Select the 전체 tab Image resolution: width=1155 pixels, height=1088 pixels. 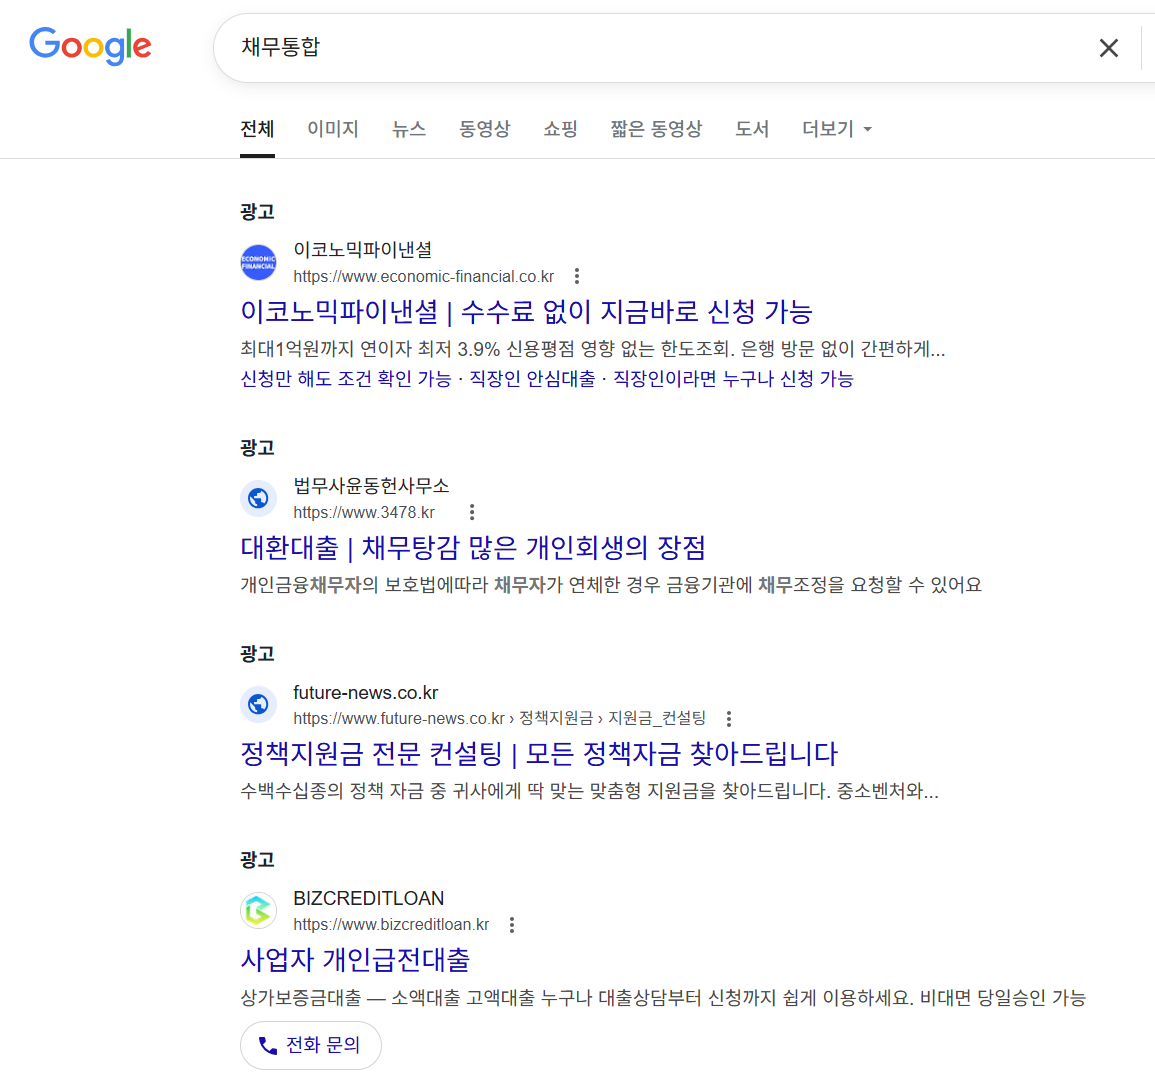257,129
